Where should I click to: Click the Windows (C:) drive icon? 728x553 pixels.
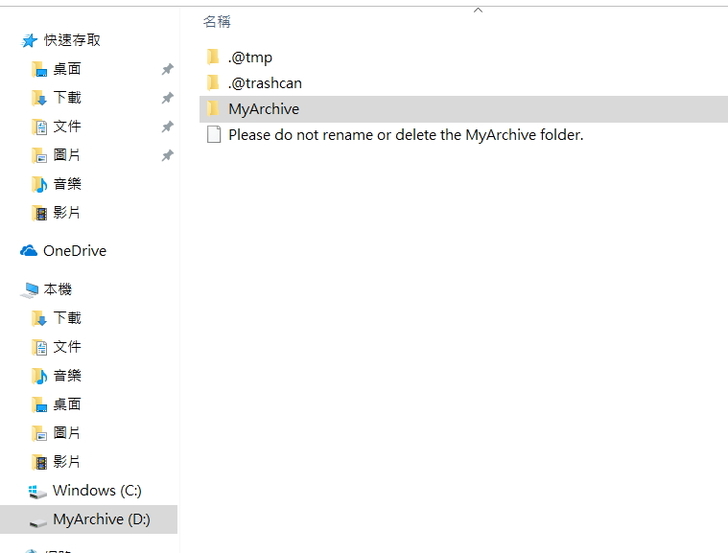tap(39, 491)
